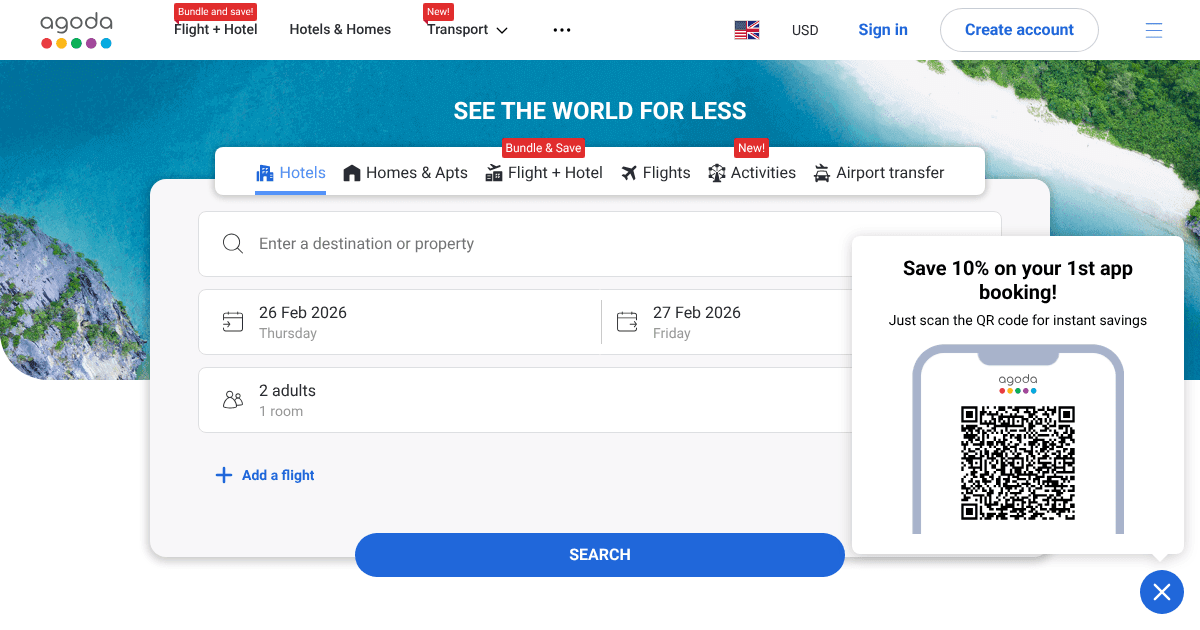
Task: Click the check-in calendar icon
Action: 233,322
